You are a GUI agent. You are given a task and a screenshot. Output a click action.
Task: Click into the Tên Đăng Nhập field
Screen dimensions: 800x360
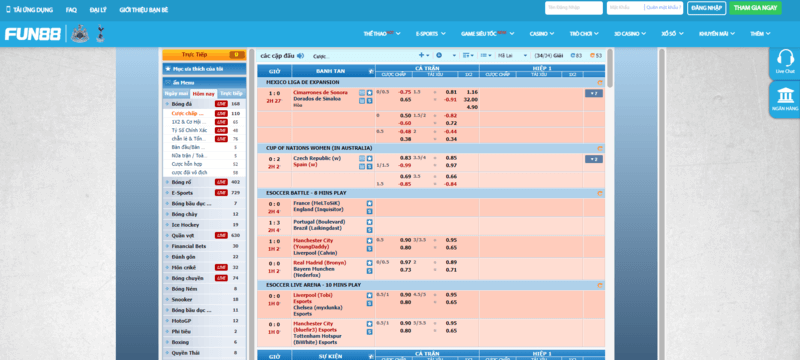[573, 8]
